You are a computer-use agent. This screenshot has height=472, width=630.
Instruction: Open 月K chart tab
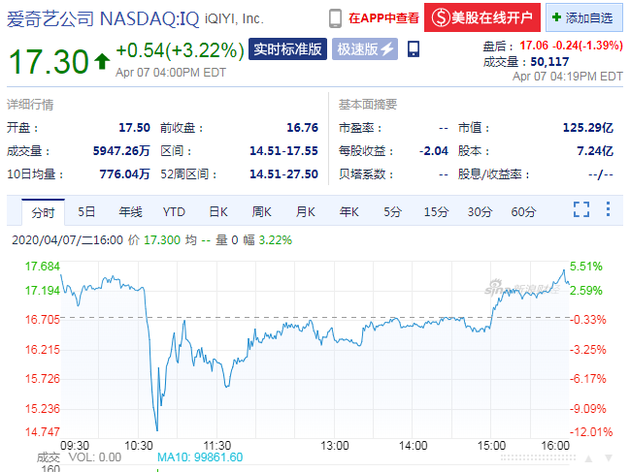305,212
